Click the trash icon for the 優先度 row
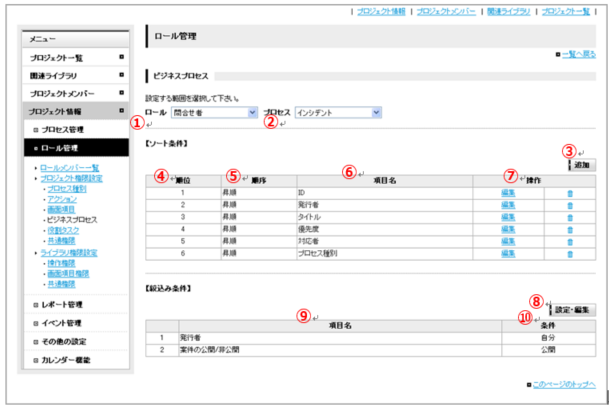This screenshot has width=609, height=411. [570, 230]
